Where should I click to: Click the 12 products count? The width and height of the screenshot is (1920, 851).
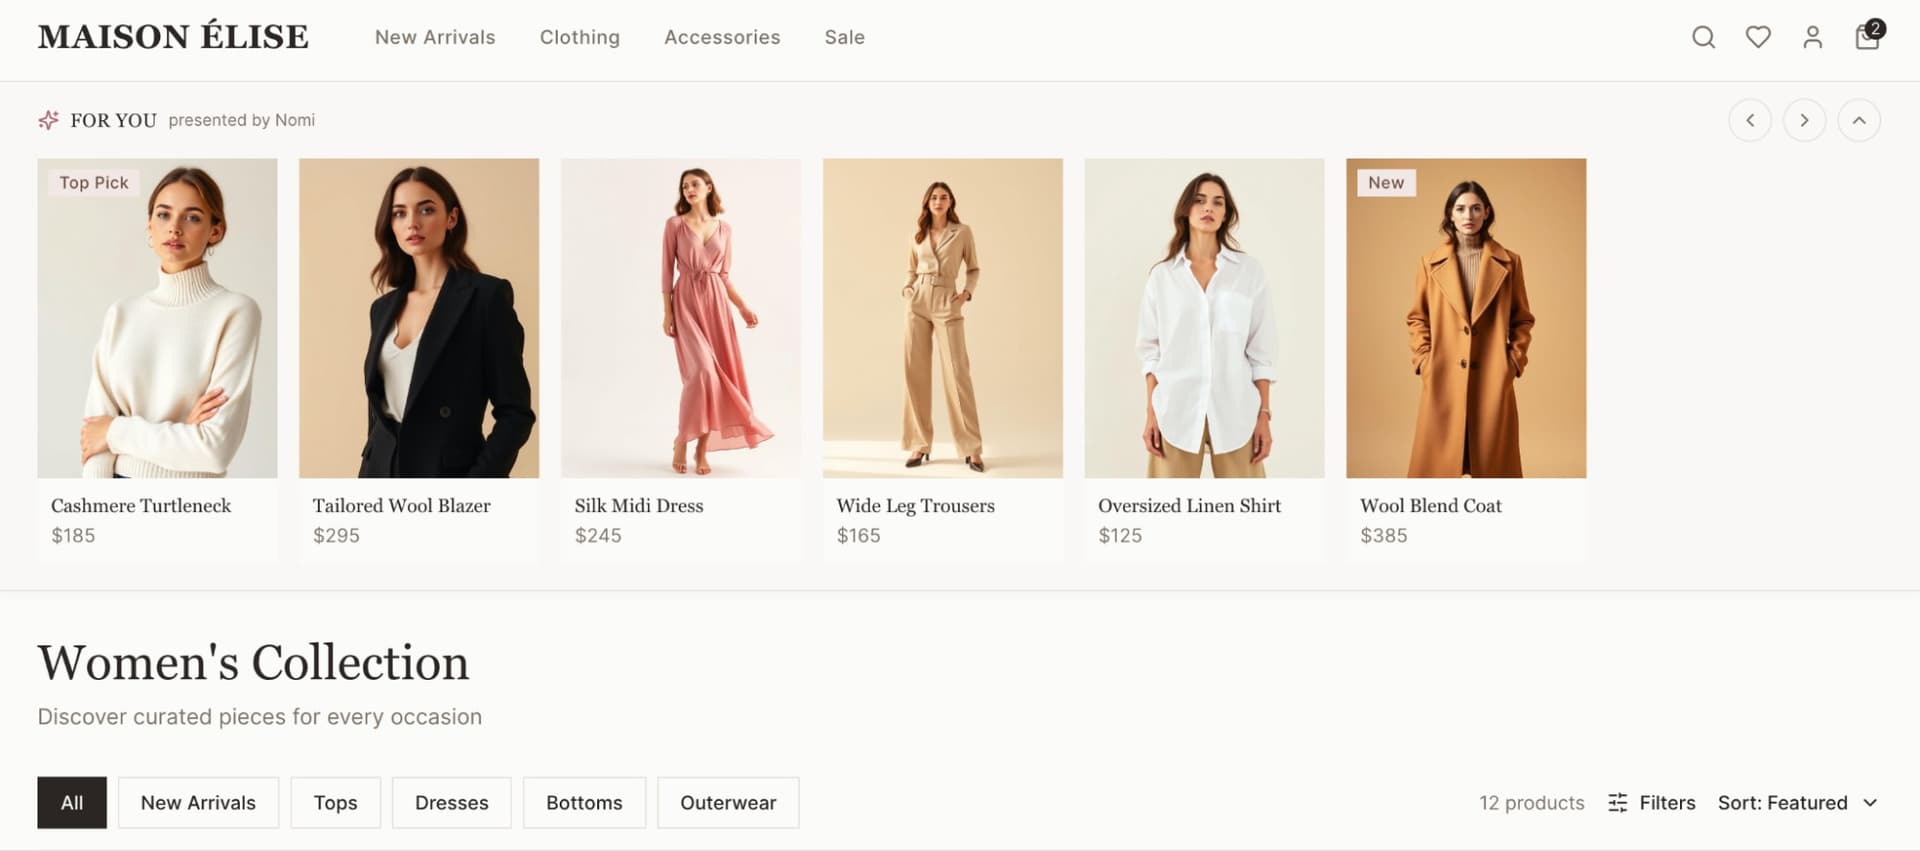pyautogui.click(x=1532, y=803)
